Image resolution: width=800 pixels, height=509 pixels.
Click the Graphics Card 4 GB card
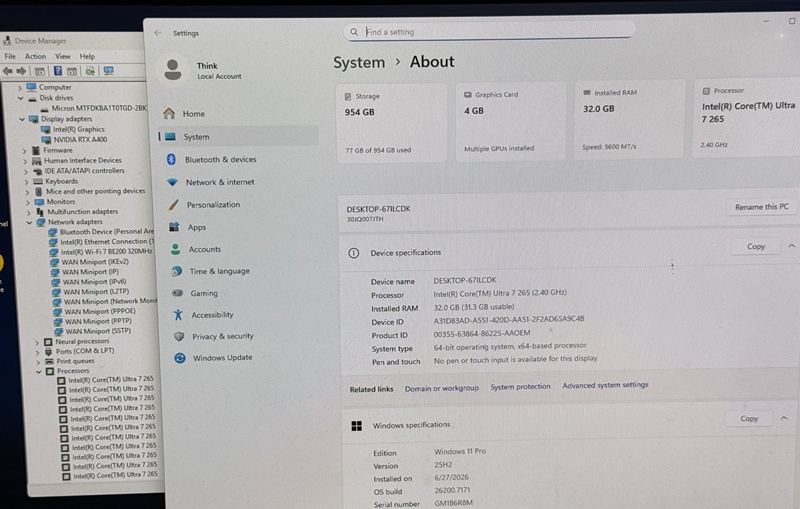(511, 121)
